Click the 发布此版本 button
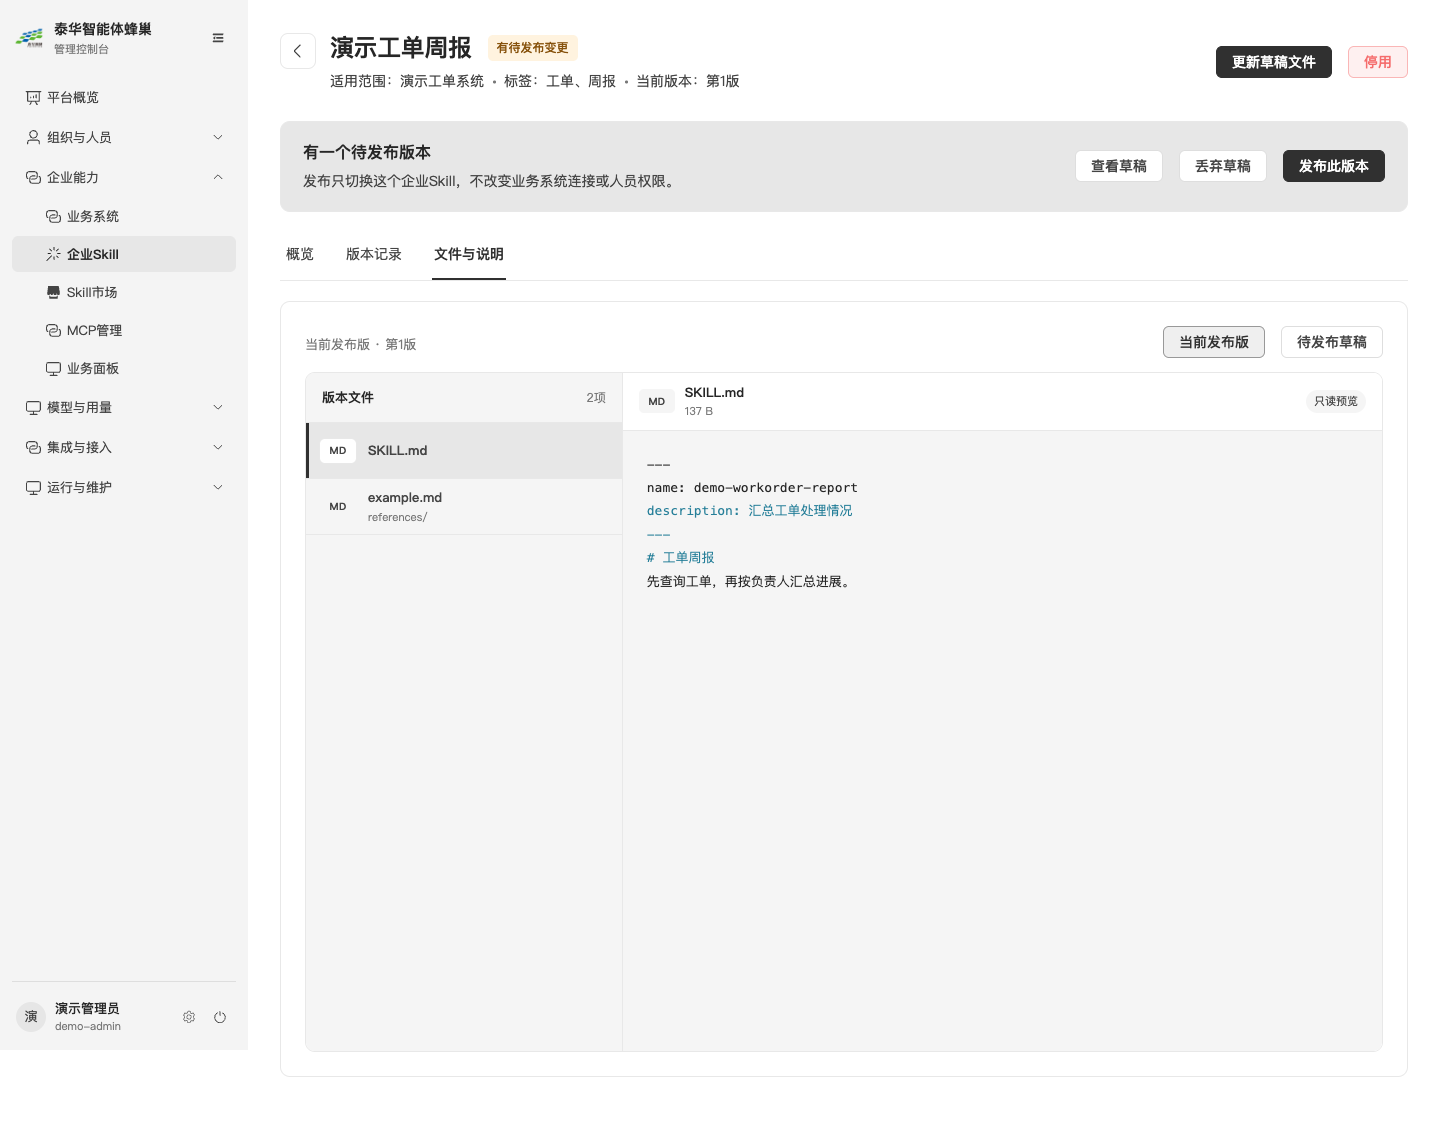Image resolution: width=1440 pixels, height=1141 pixels. 1334,166
